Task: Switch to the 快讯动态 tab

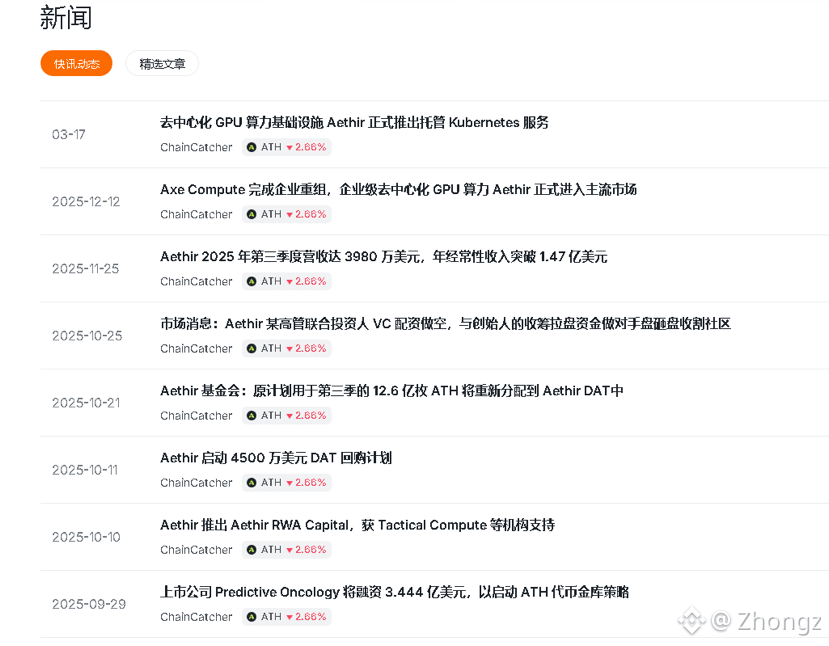Action: pyautogui.click(x=77, y=64)
